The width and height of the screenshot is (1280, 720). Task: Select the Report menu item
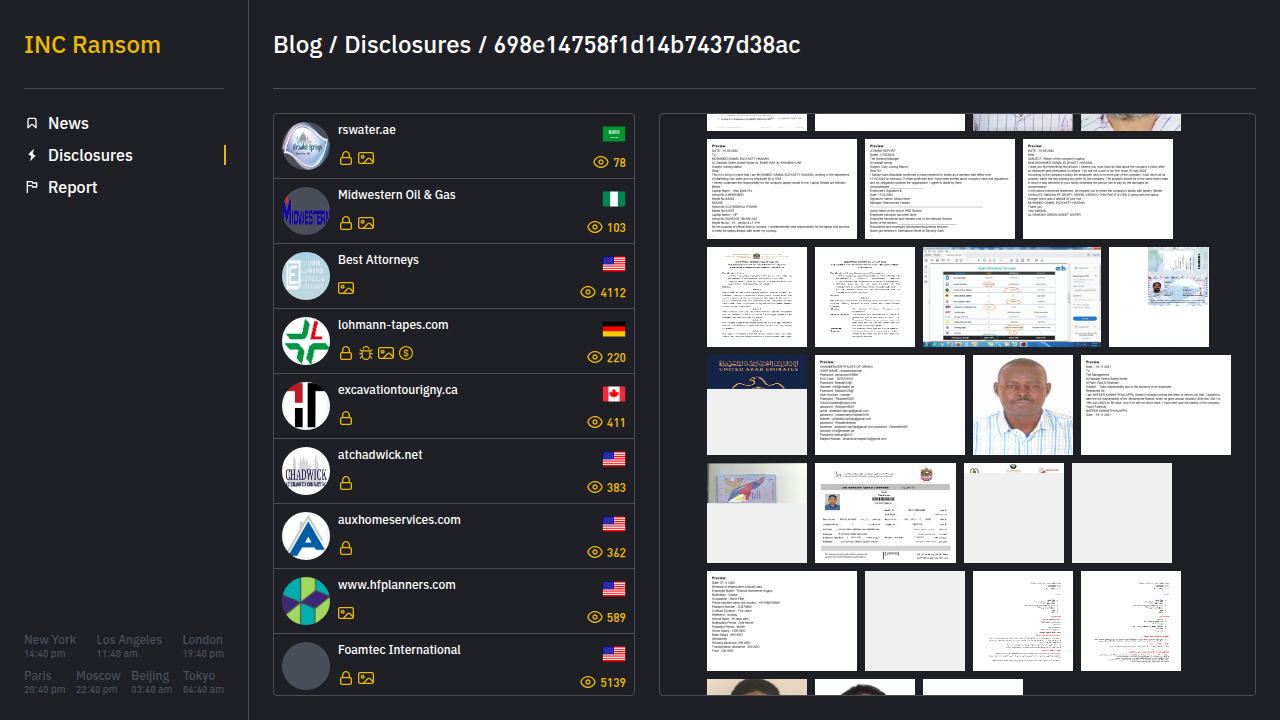point(72,187)
